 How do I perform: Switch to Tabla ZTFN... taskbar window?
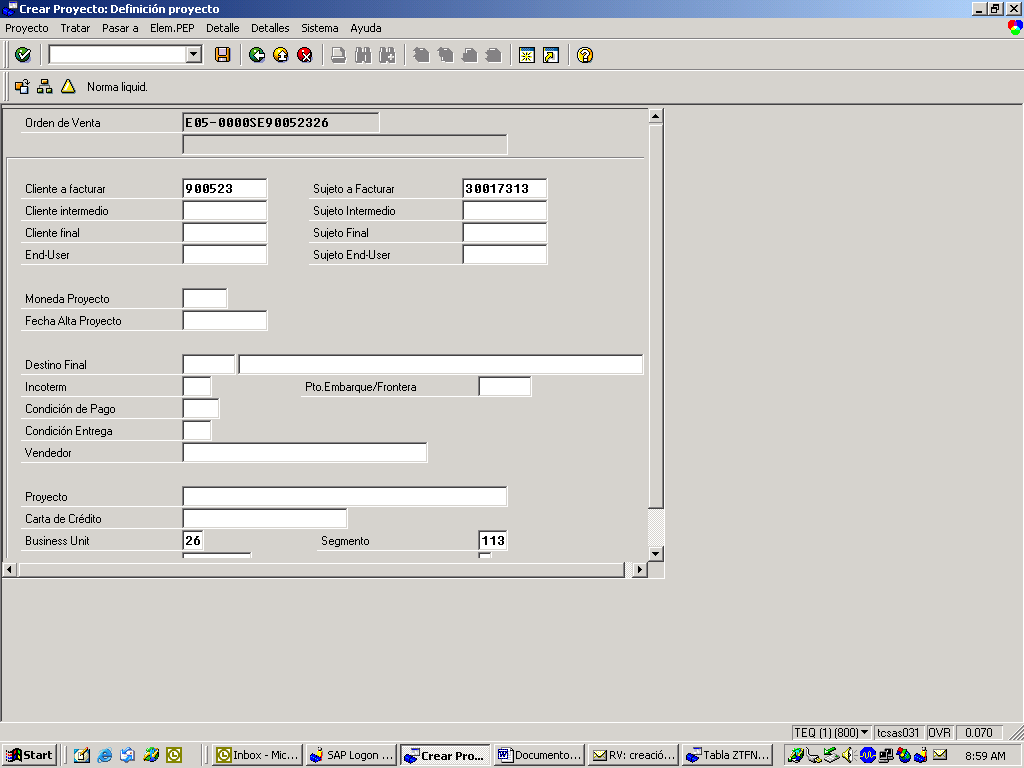(x=728, y=755)
